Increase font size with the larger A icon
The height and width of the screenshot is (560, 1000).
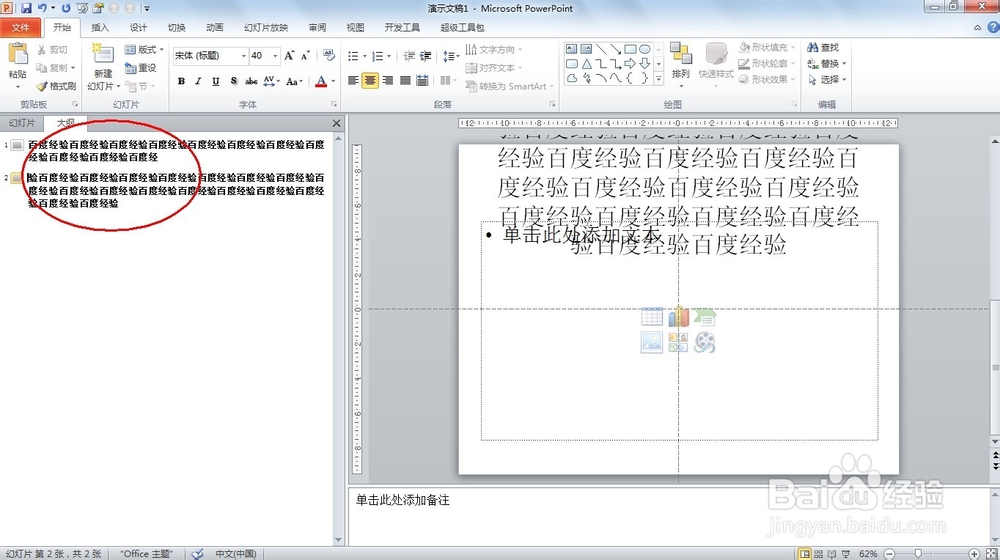click(290, 56)
